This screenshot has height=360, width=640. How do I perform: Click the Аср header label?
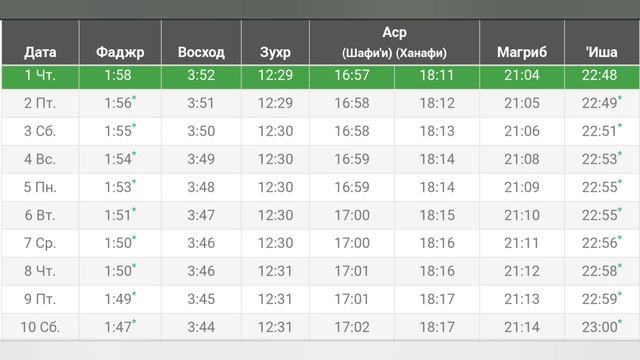pyautogui.click(x=394, y=32)
